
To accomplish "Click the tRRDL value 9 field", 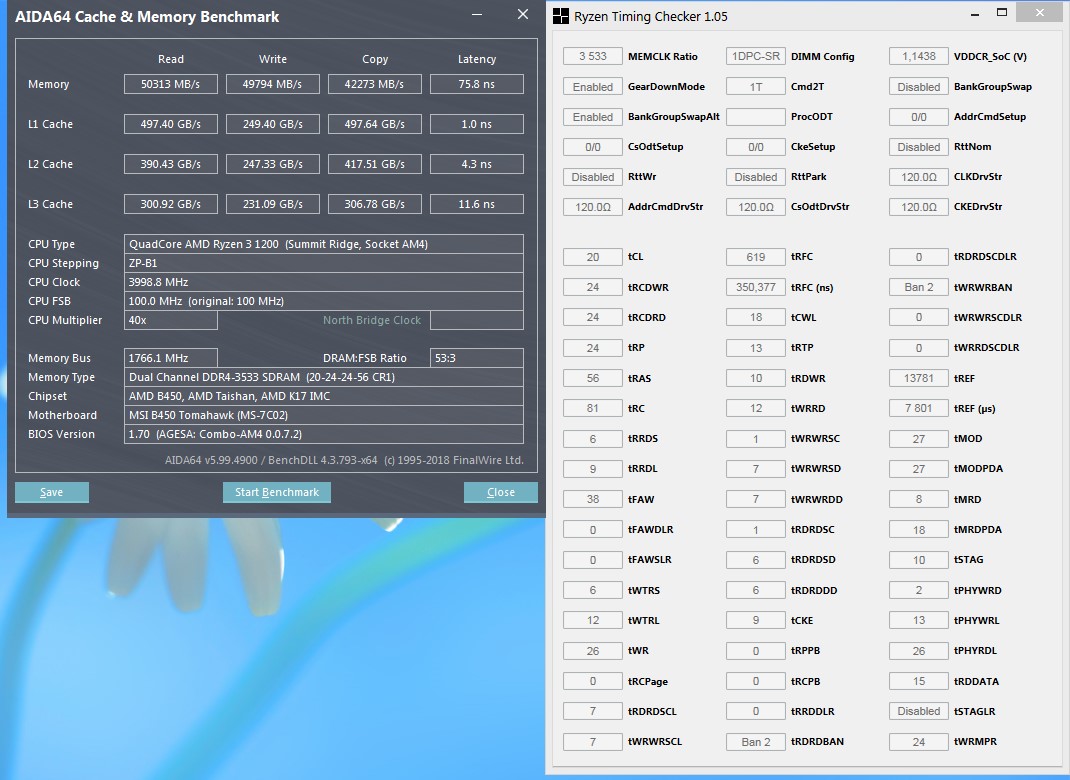I will [592, 469].
